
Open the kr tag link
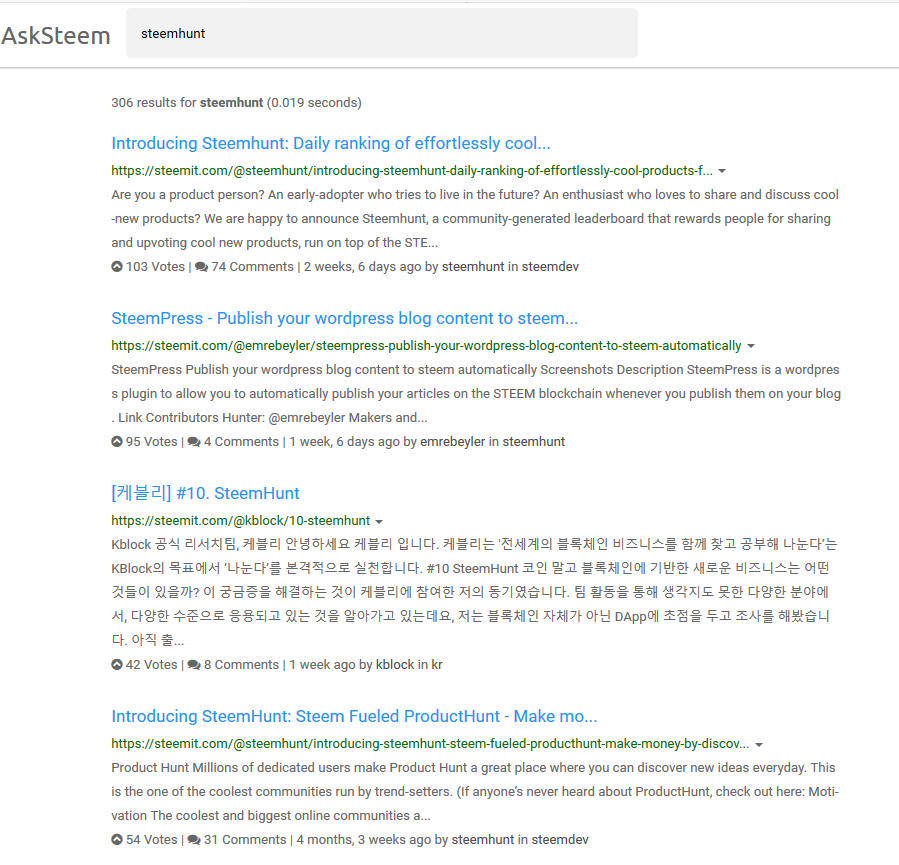(437, 664)
